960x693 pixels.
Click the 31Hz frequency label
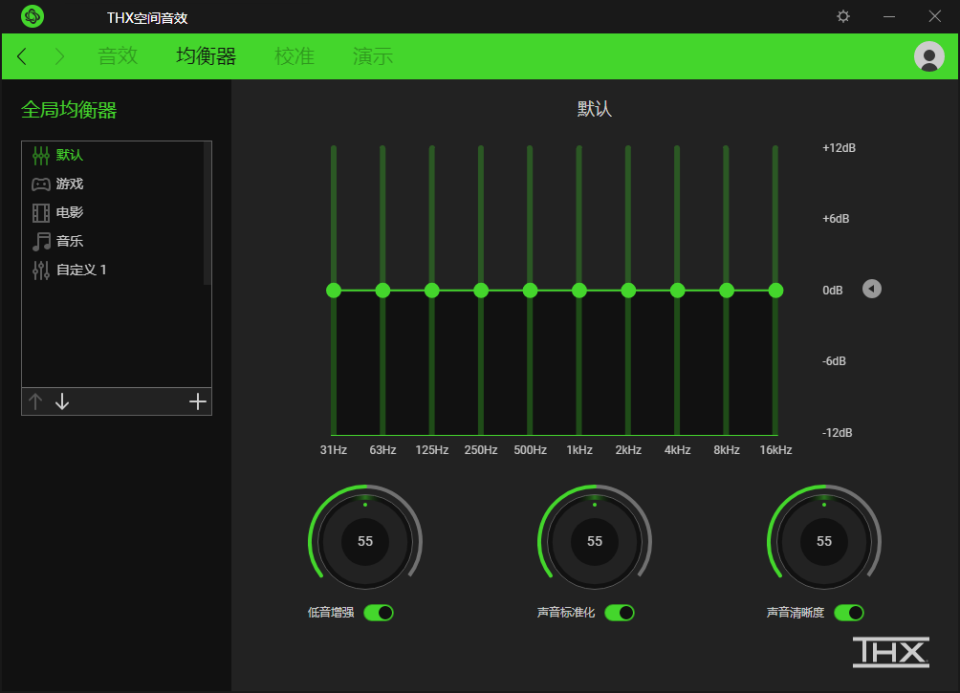pyautogui.click(x=334, y=450)
